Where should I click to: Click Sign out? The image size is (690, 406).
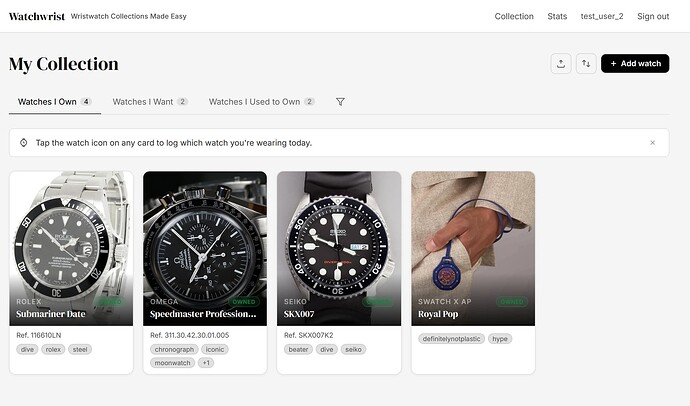pyautogui.click(x=653, y=16)
